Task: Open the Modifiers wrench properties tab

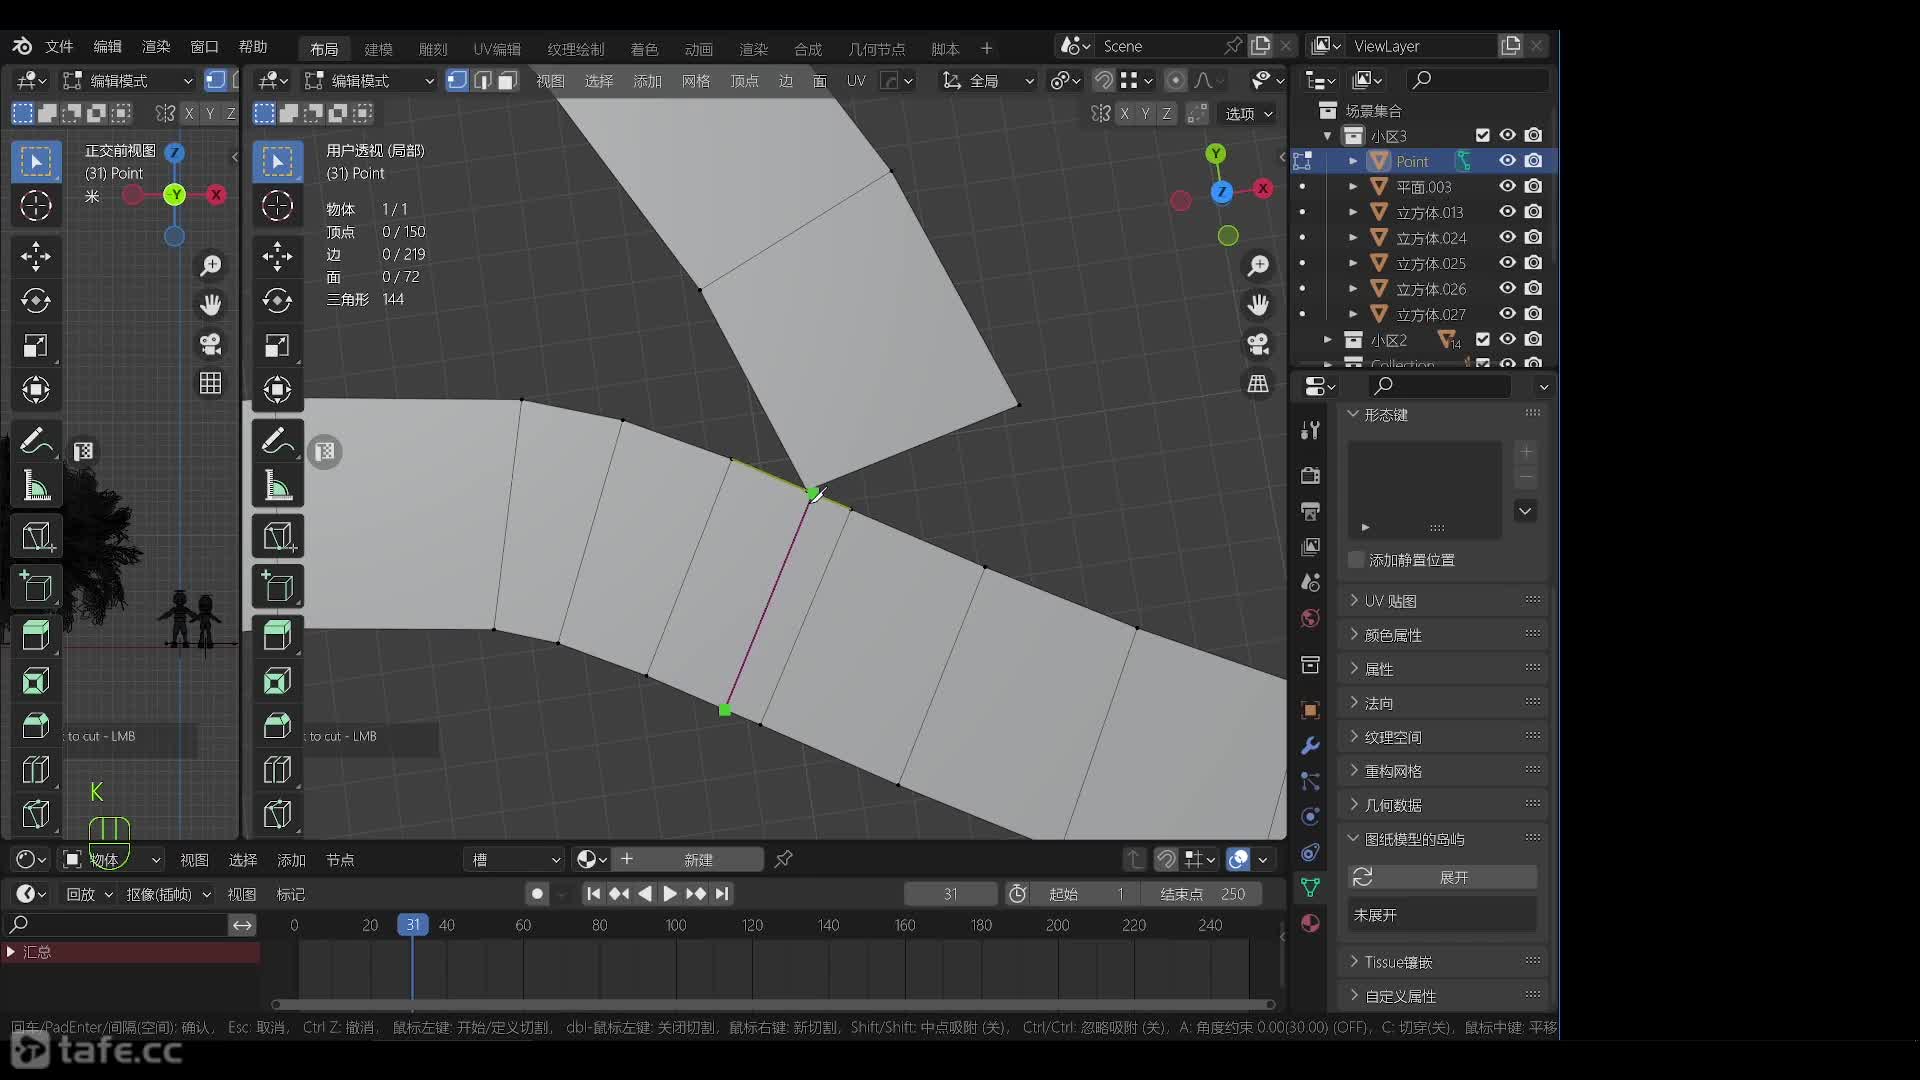Action: (x=1310, y=746)
